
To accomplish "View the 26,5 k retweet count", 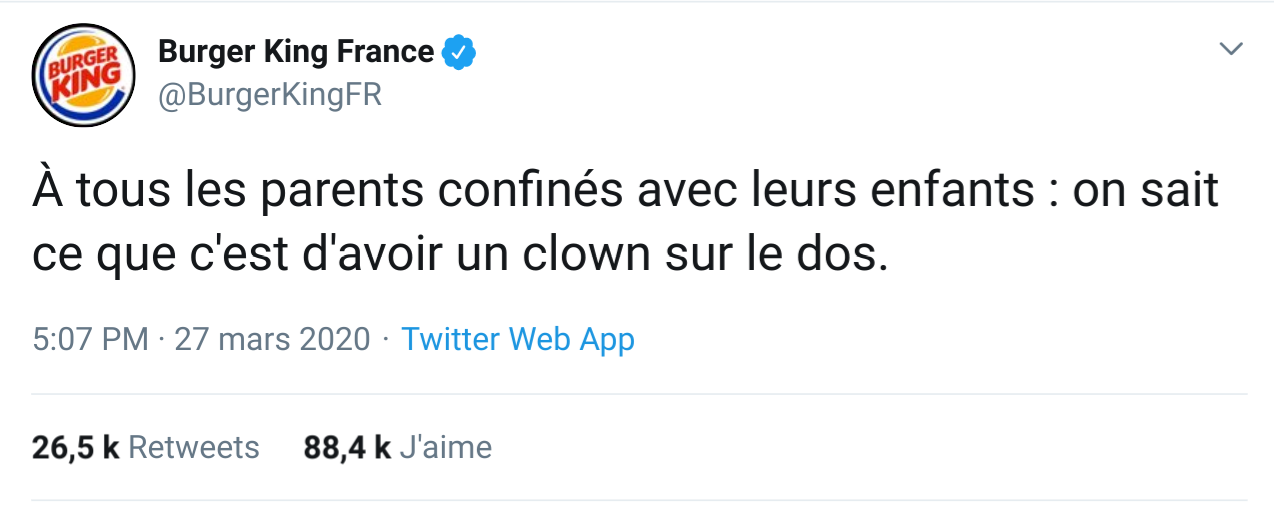I will 76,447.
